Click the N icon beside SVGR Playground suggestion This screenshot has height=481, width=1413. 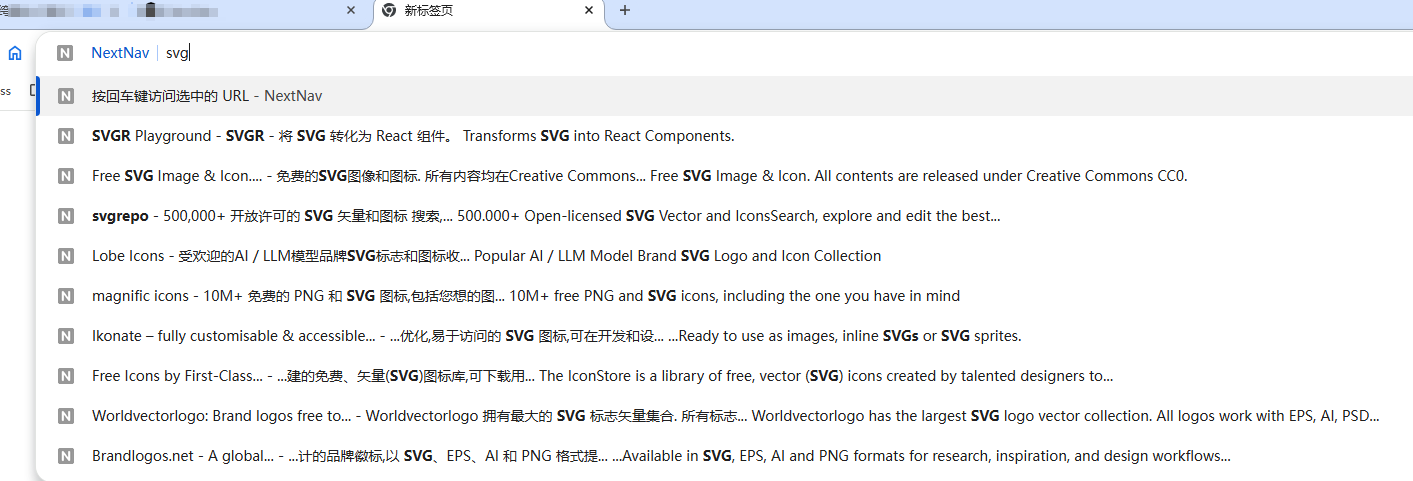coord(65,136)
